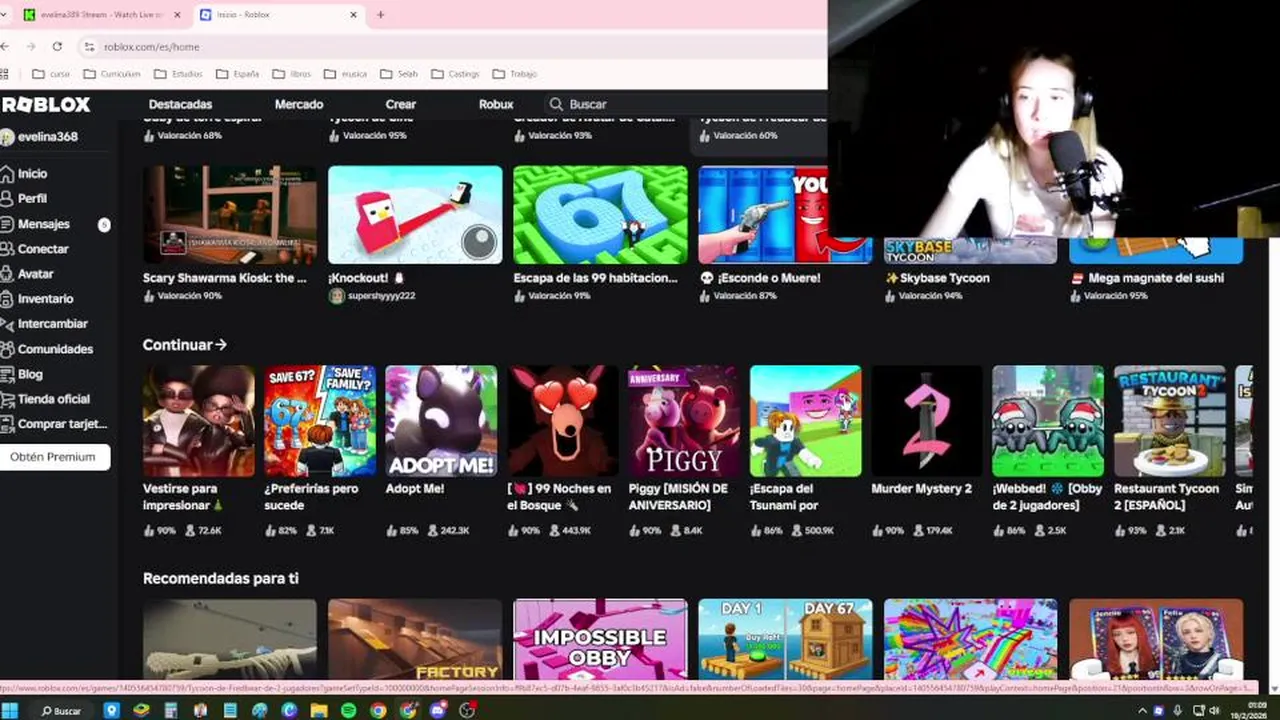The image size is (1280, 720).
Task: Open the Inicio home icon in sidebar
Action: point(7,173)
